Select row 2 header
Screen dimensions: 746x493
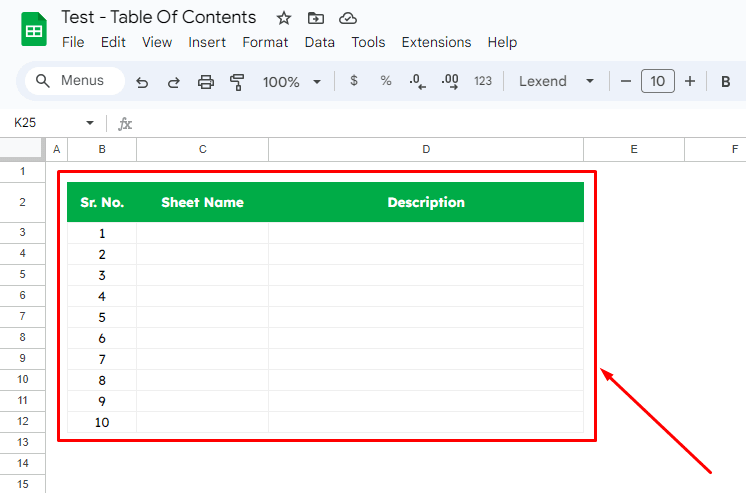coord(22,202)
